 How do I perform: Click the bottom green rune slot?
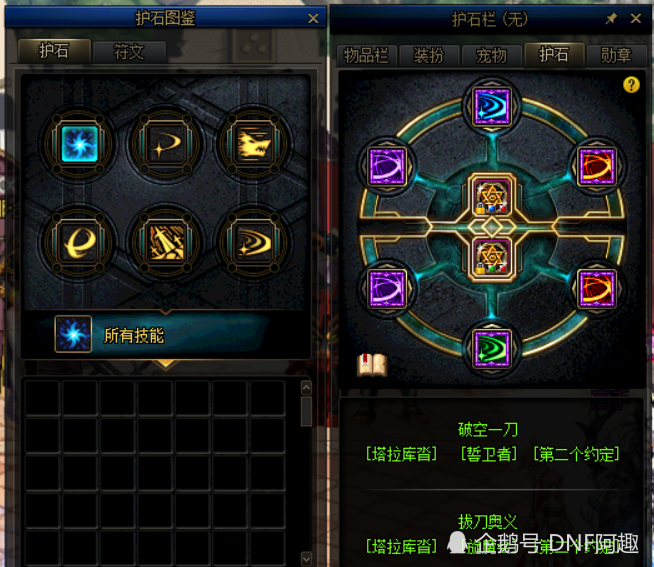[492, 349]
